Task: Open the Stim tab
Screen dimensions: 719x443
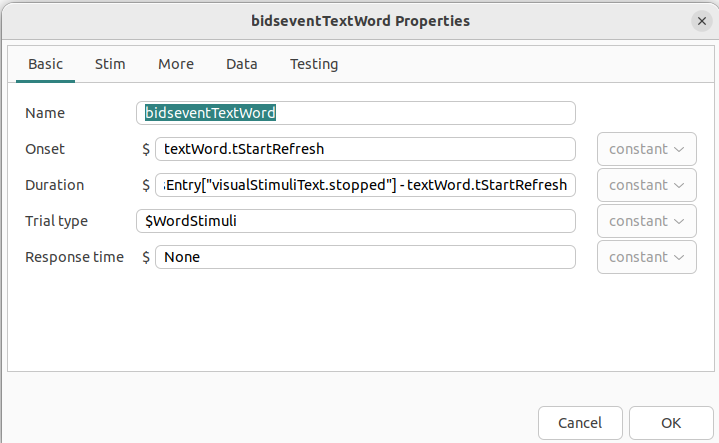Action: (x=110, y=64)
